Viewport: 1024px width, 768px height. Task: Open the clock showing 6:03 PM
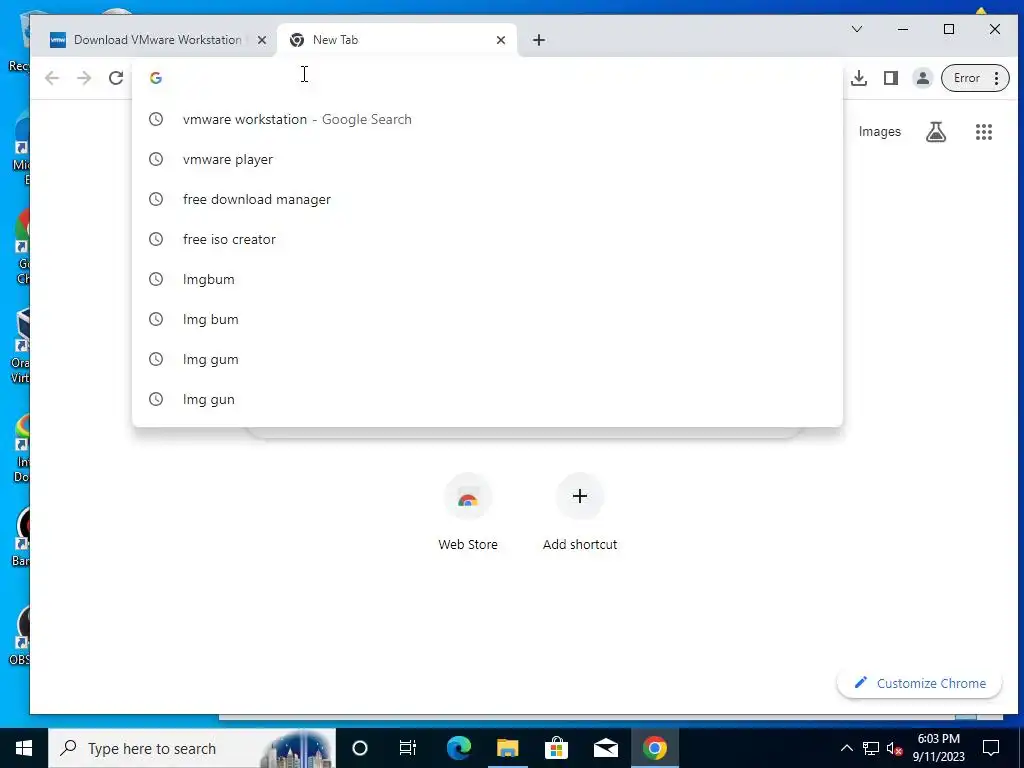pyautogui.click(x=938, y=748)
